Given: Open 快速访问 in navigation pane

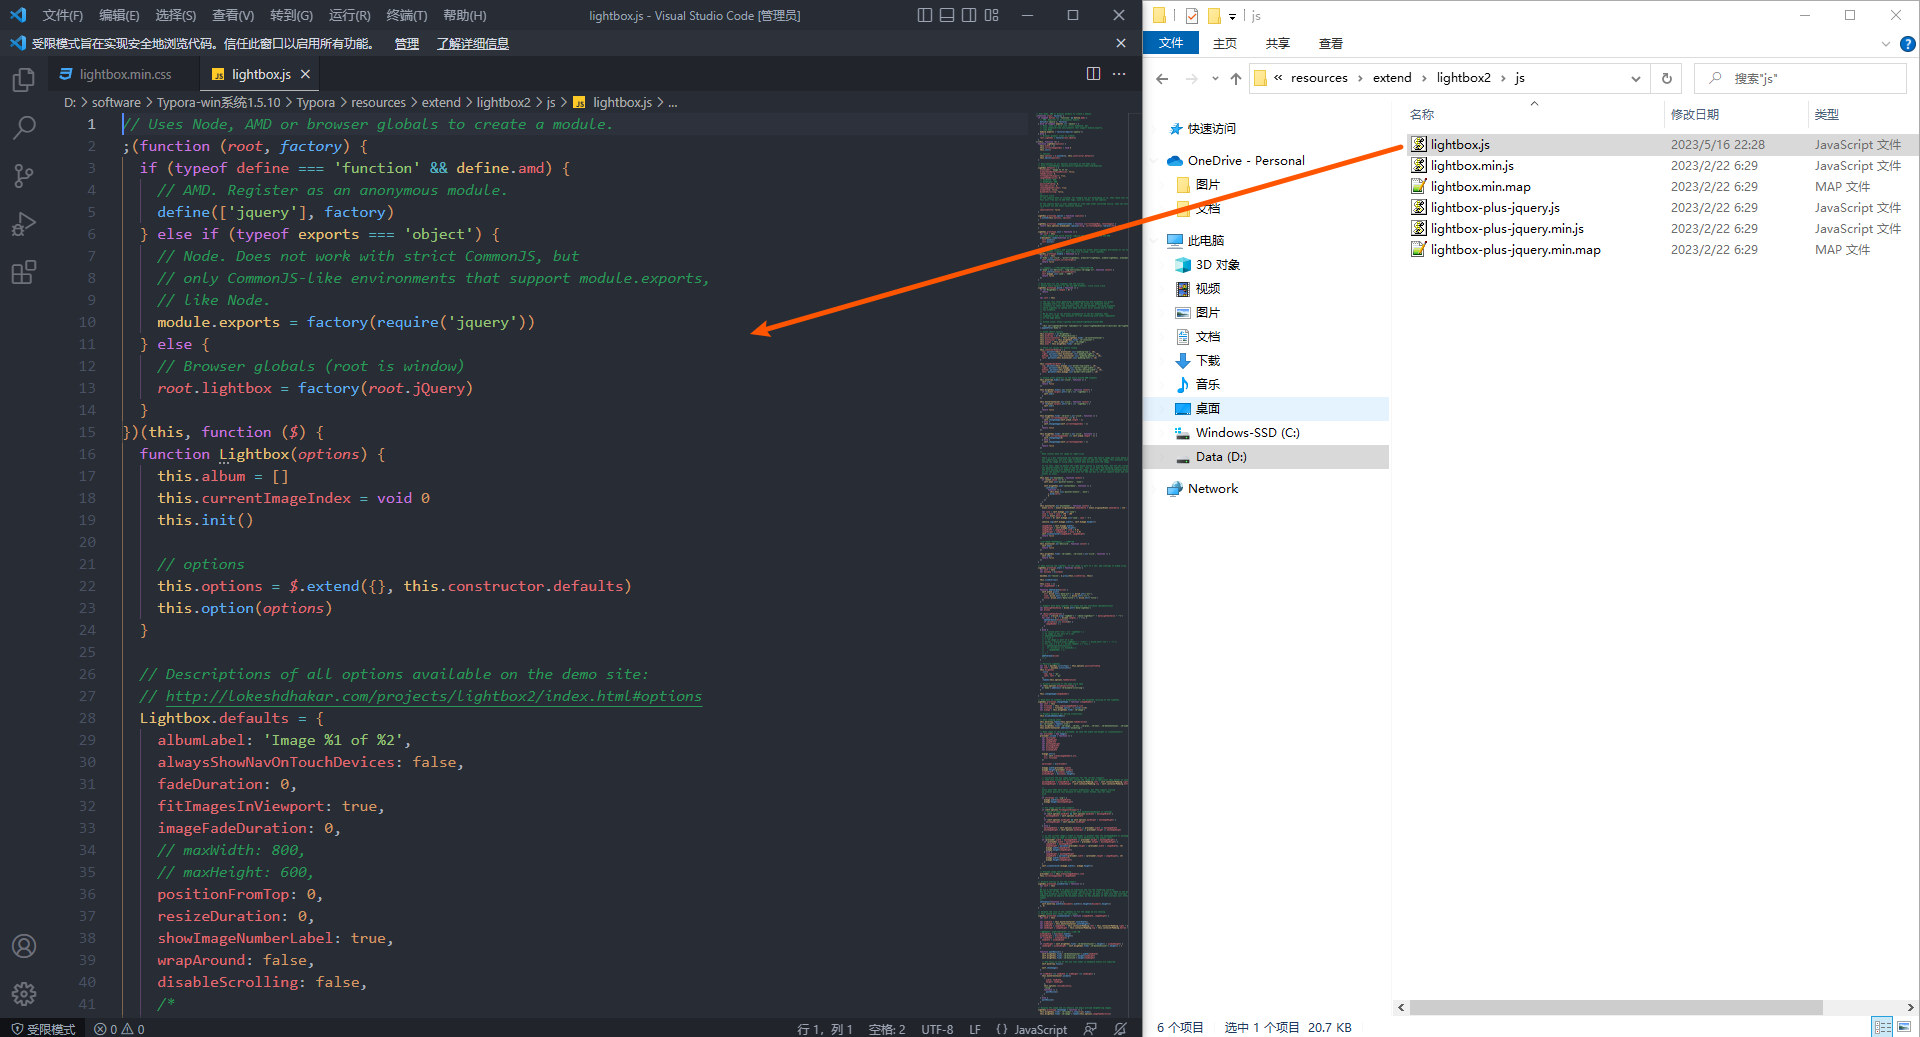Looking at the screenshot, I should [x=1211, y=129].
